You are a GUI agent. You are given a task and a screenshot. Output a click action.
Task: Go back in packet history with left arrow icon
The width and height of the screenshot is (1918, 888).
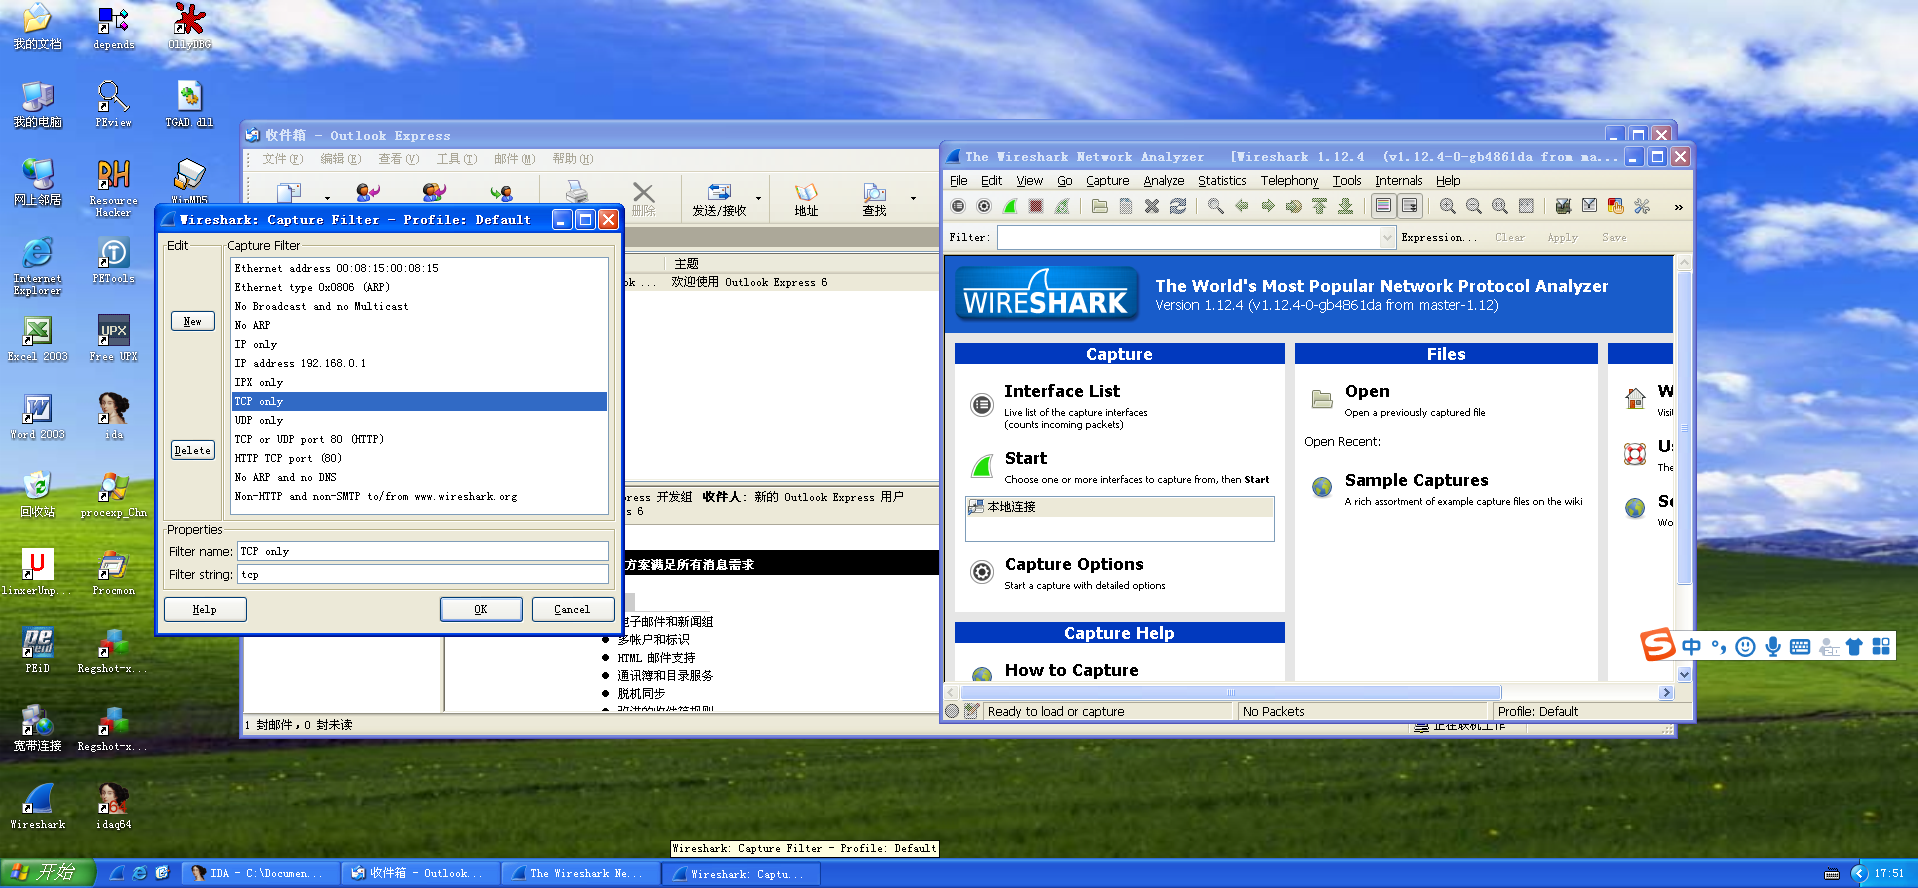tap(1242, 206)
